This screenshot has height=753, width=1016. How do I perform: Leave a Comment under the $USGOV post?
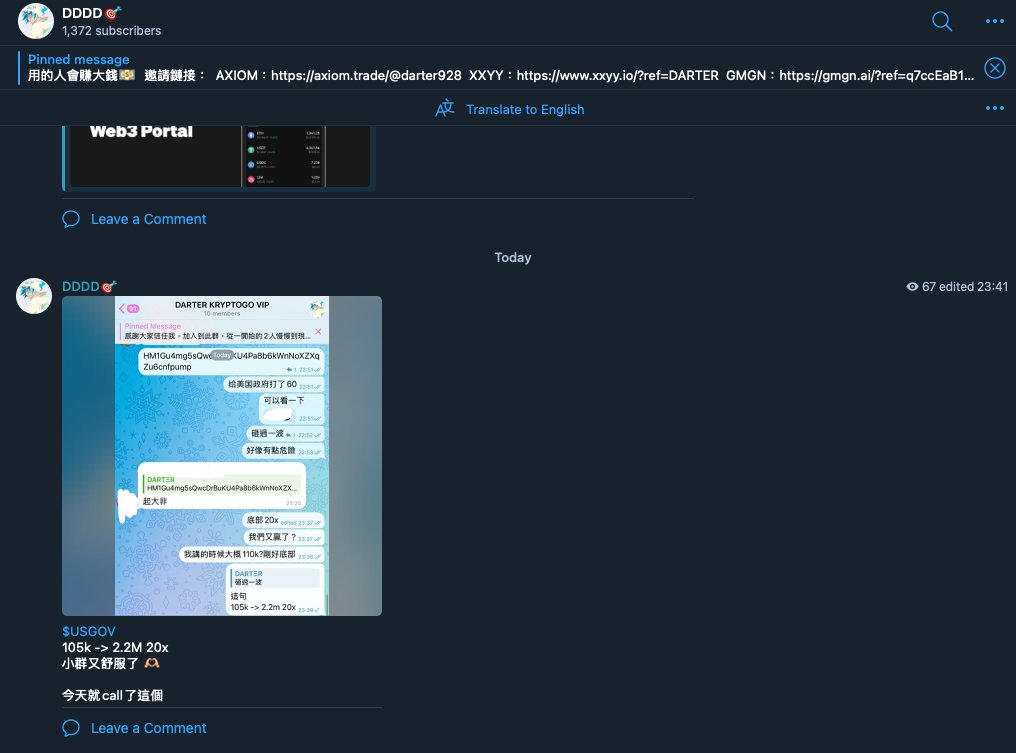point(148,728)
